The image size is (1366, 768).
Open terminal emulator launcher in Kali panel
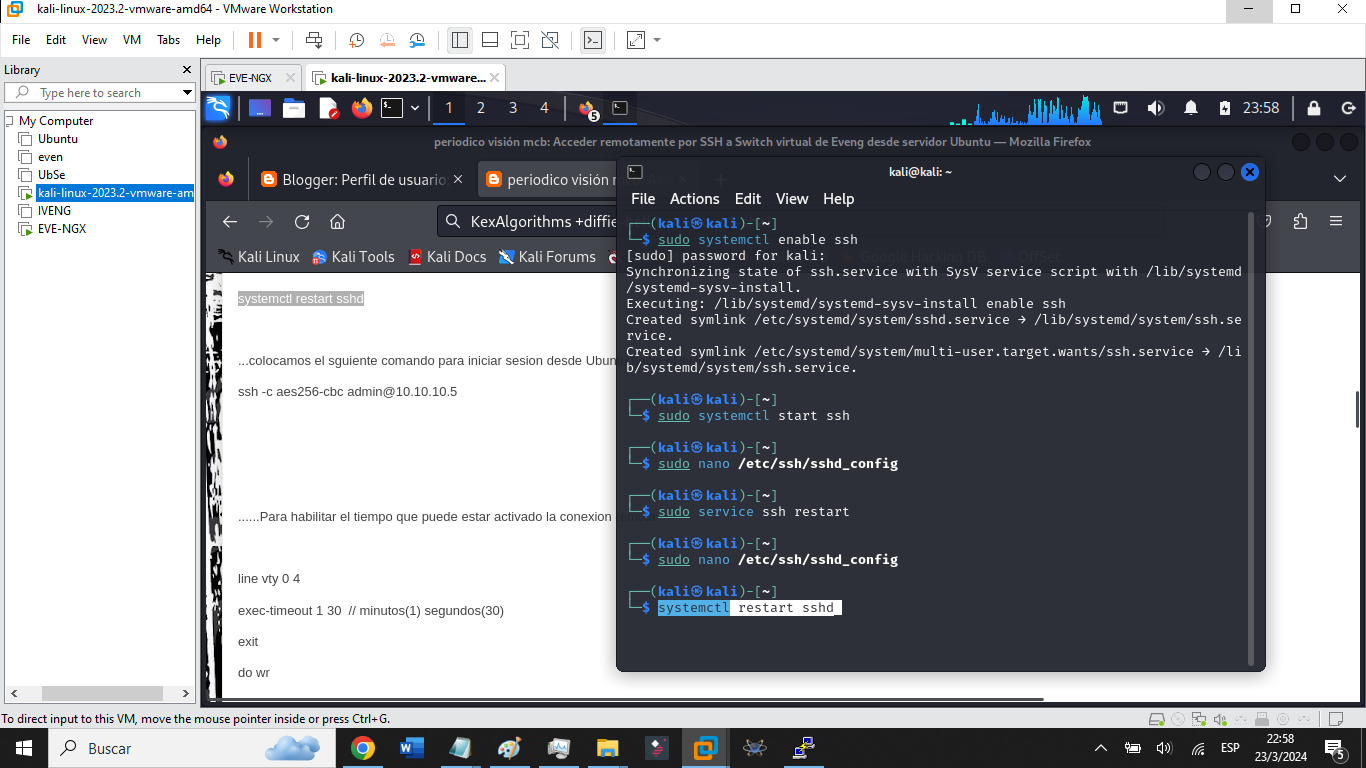tap(392, 108)
